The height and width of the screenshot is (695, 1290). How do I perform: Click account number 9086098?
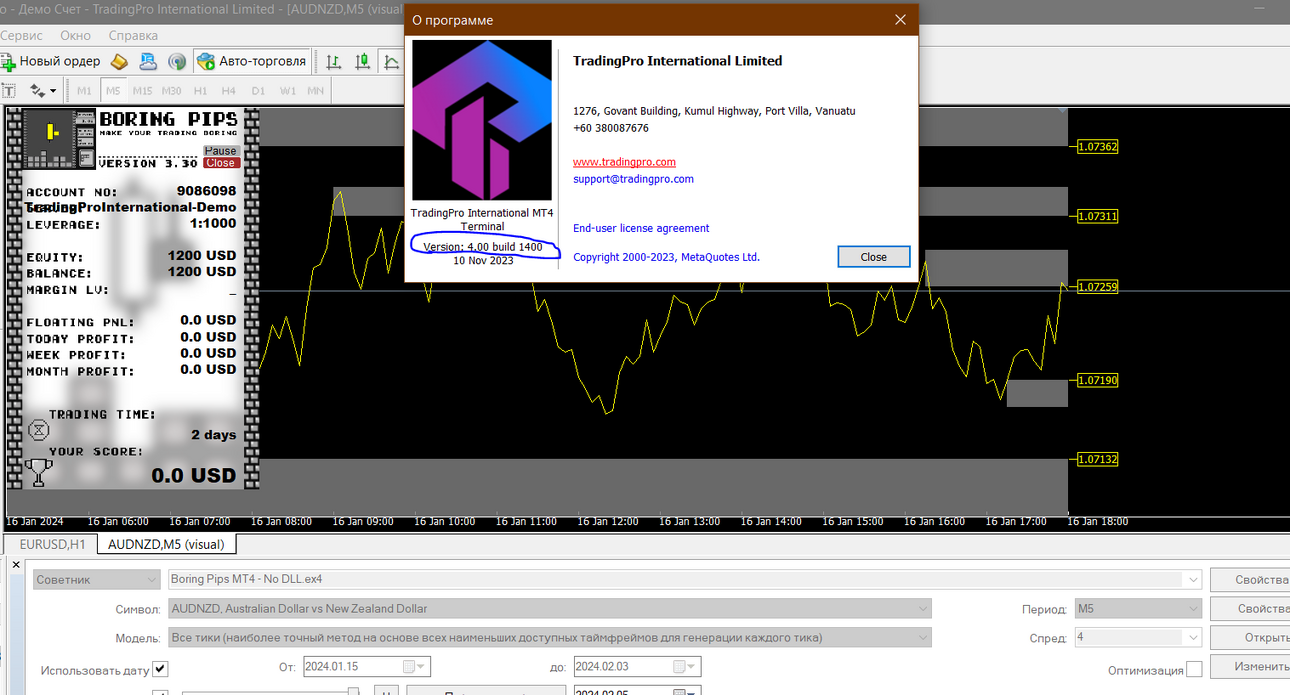206,191
